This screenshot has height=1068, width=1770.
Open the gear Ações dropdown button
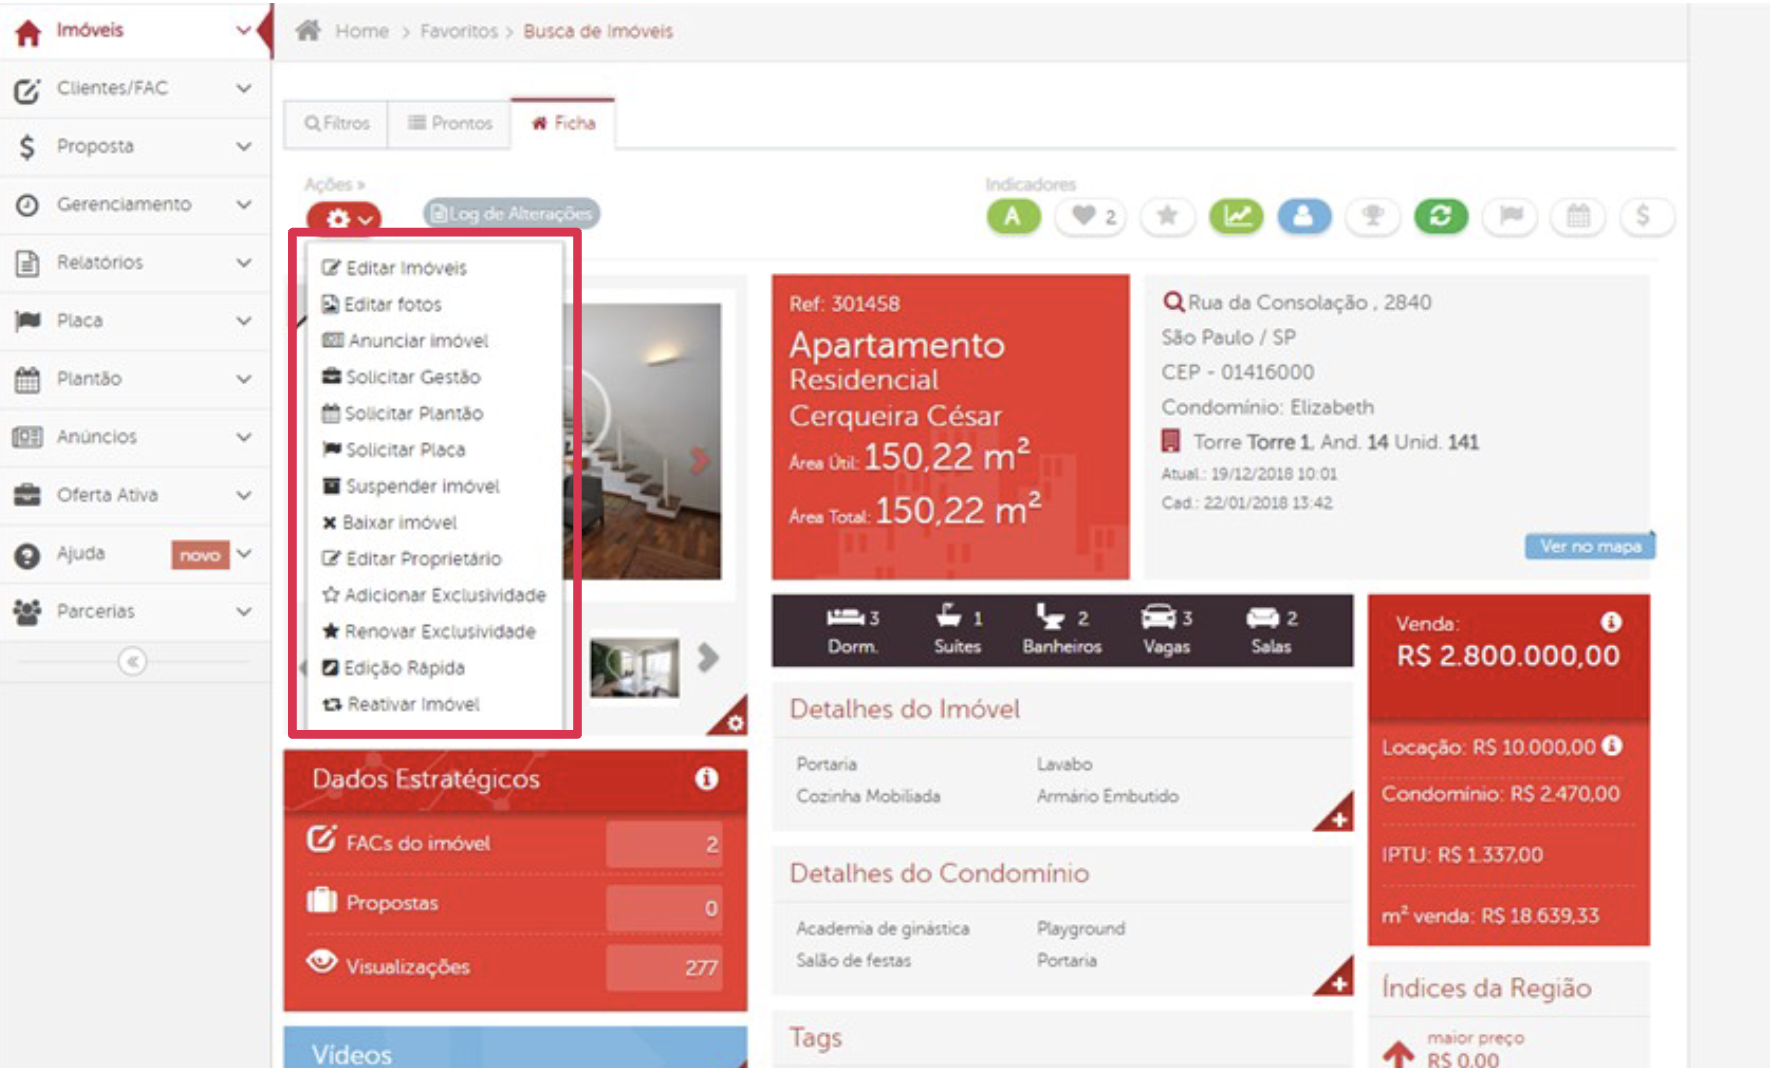343,217
